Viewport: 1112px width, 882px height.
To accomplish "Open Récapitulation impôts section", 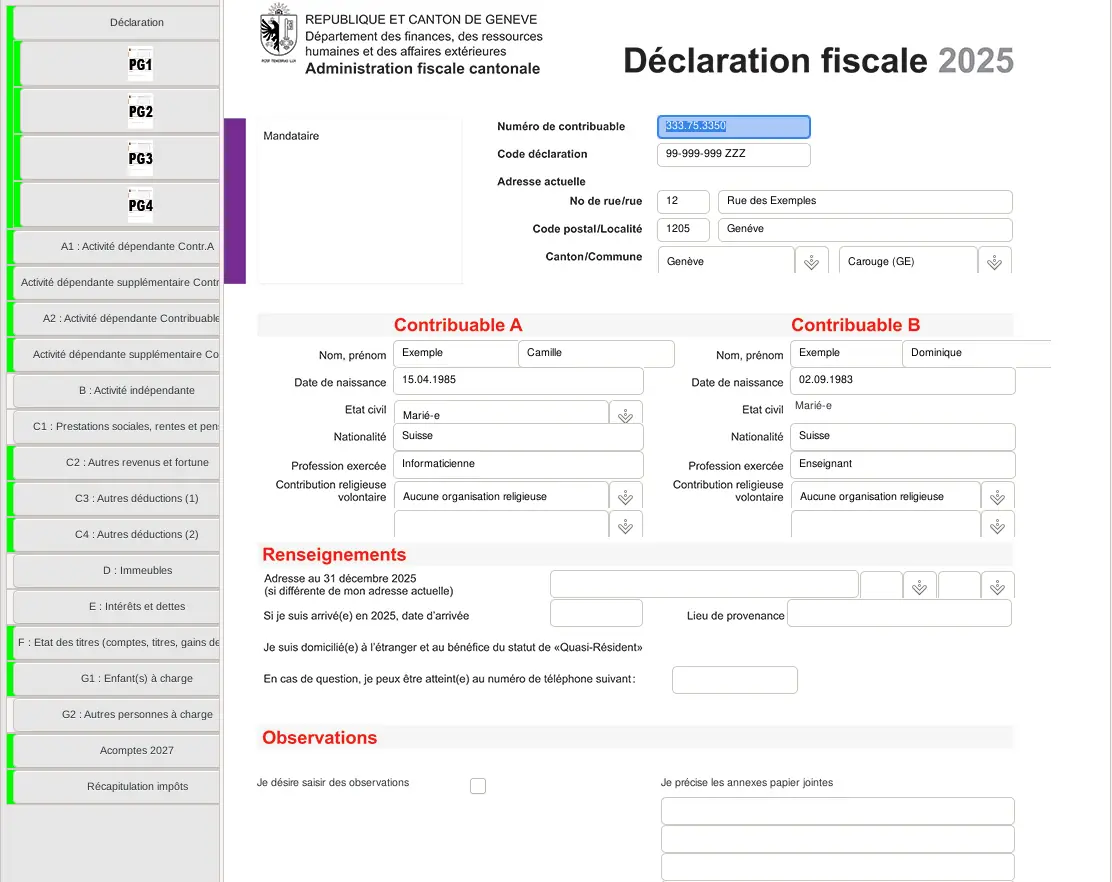I will coord(117,786).
